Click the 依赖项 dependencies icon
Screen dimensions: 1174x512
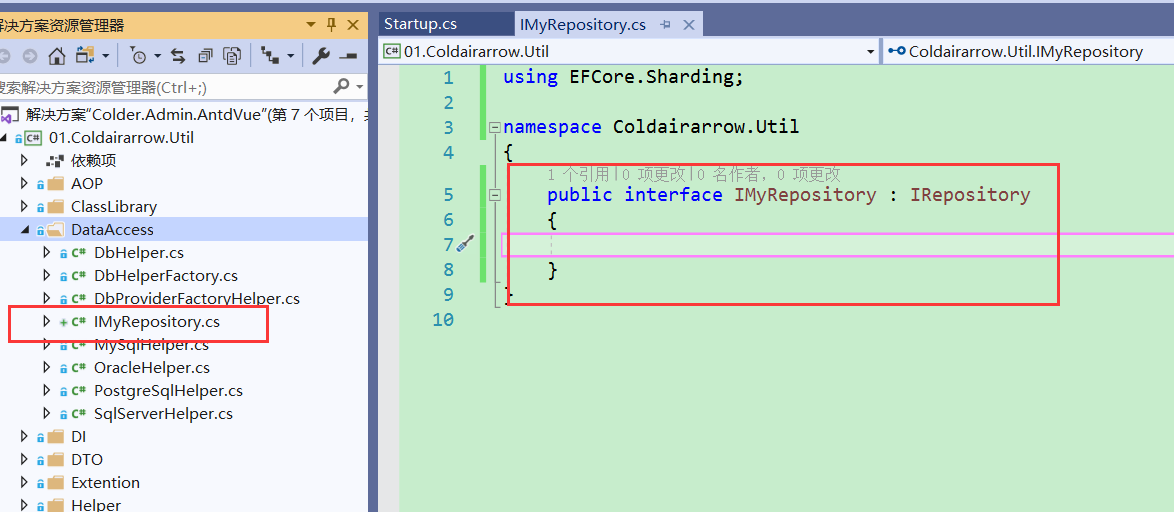pyautogui.click(x=55, y=161)
